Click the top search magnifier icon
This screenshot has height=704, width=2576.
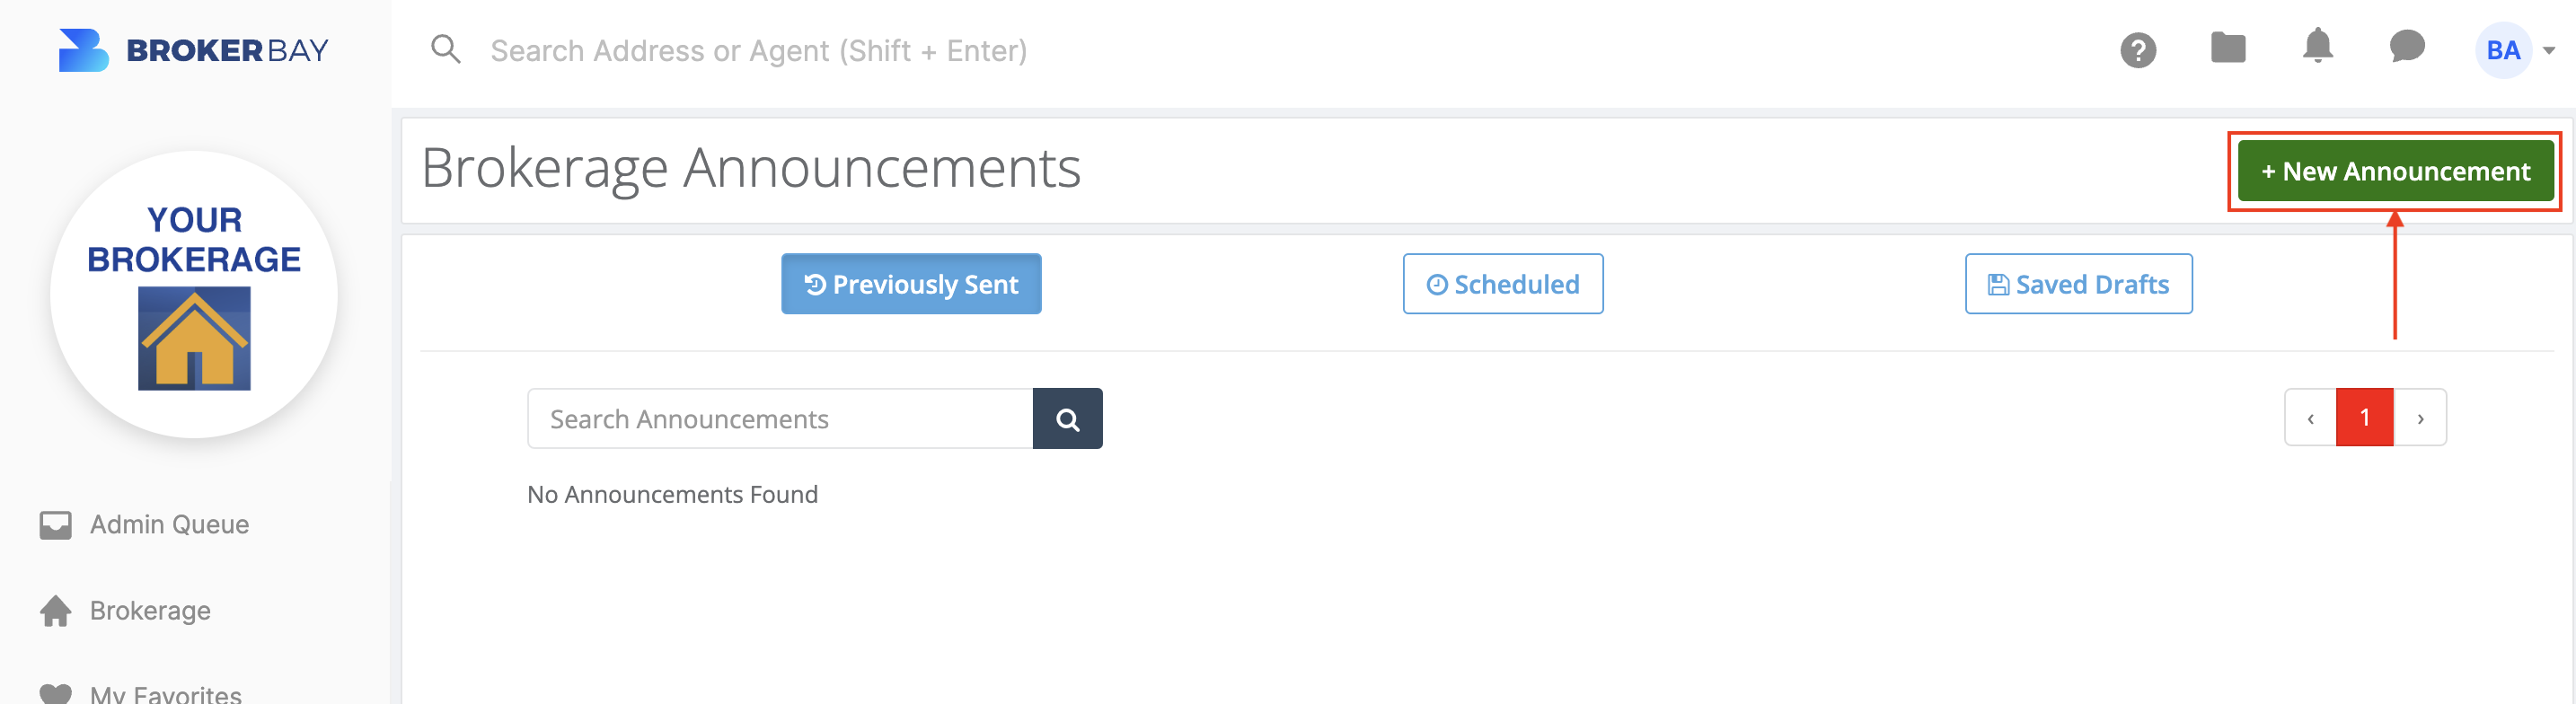coord(445,49)
